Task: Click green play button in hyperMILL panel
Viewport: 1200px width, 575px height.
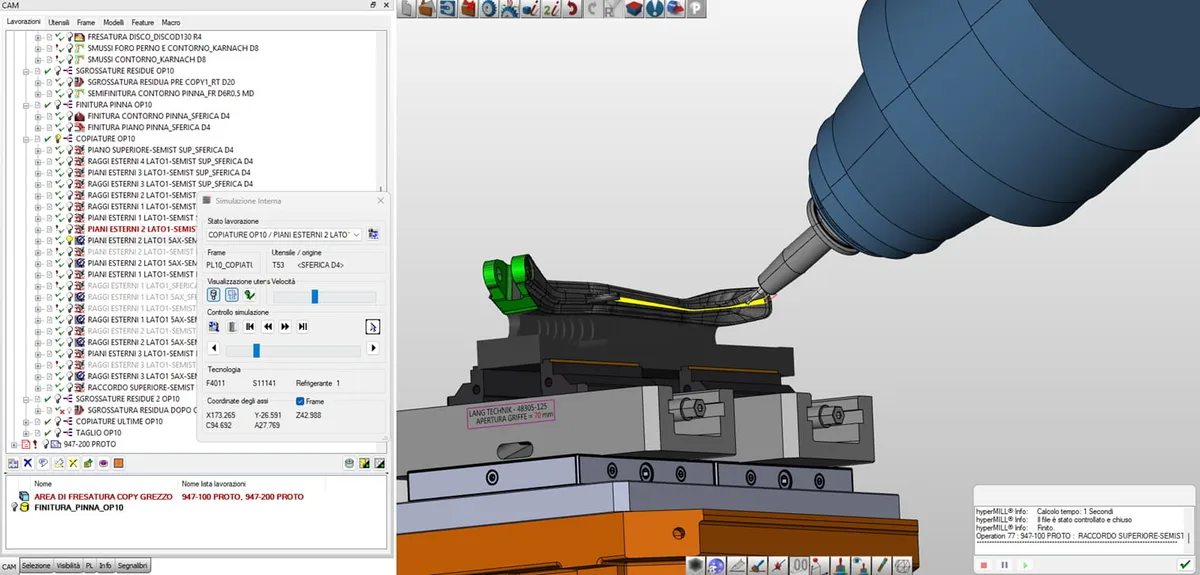Action: tap(1026, 565)
